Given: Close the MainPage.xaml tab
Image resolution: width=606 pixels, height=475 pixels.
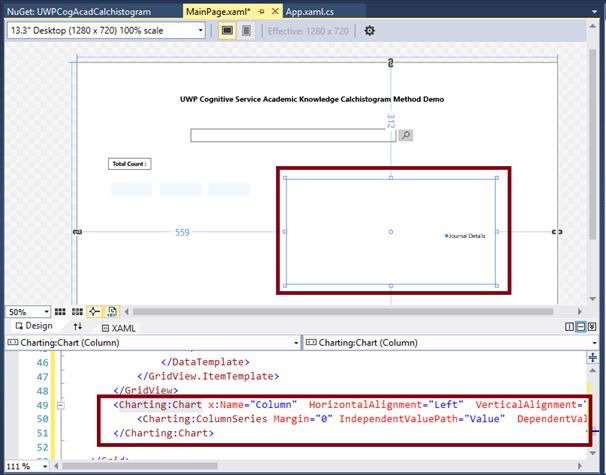Looking at the screenshot, I should tap(275, 12).
